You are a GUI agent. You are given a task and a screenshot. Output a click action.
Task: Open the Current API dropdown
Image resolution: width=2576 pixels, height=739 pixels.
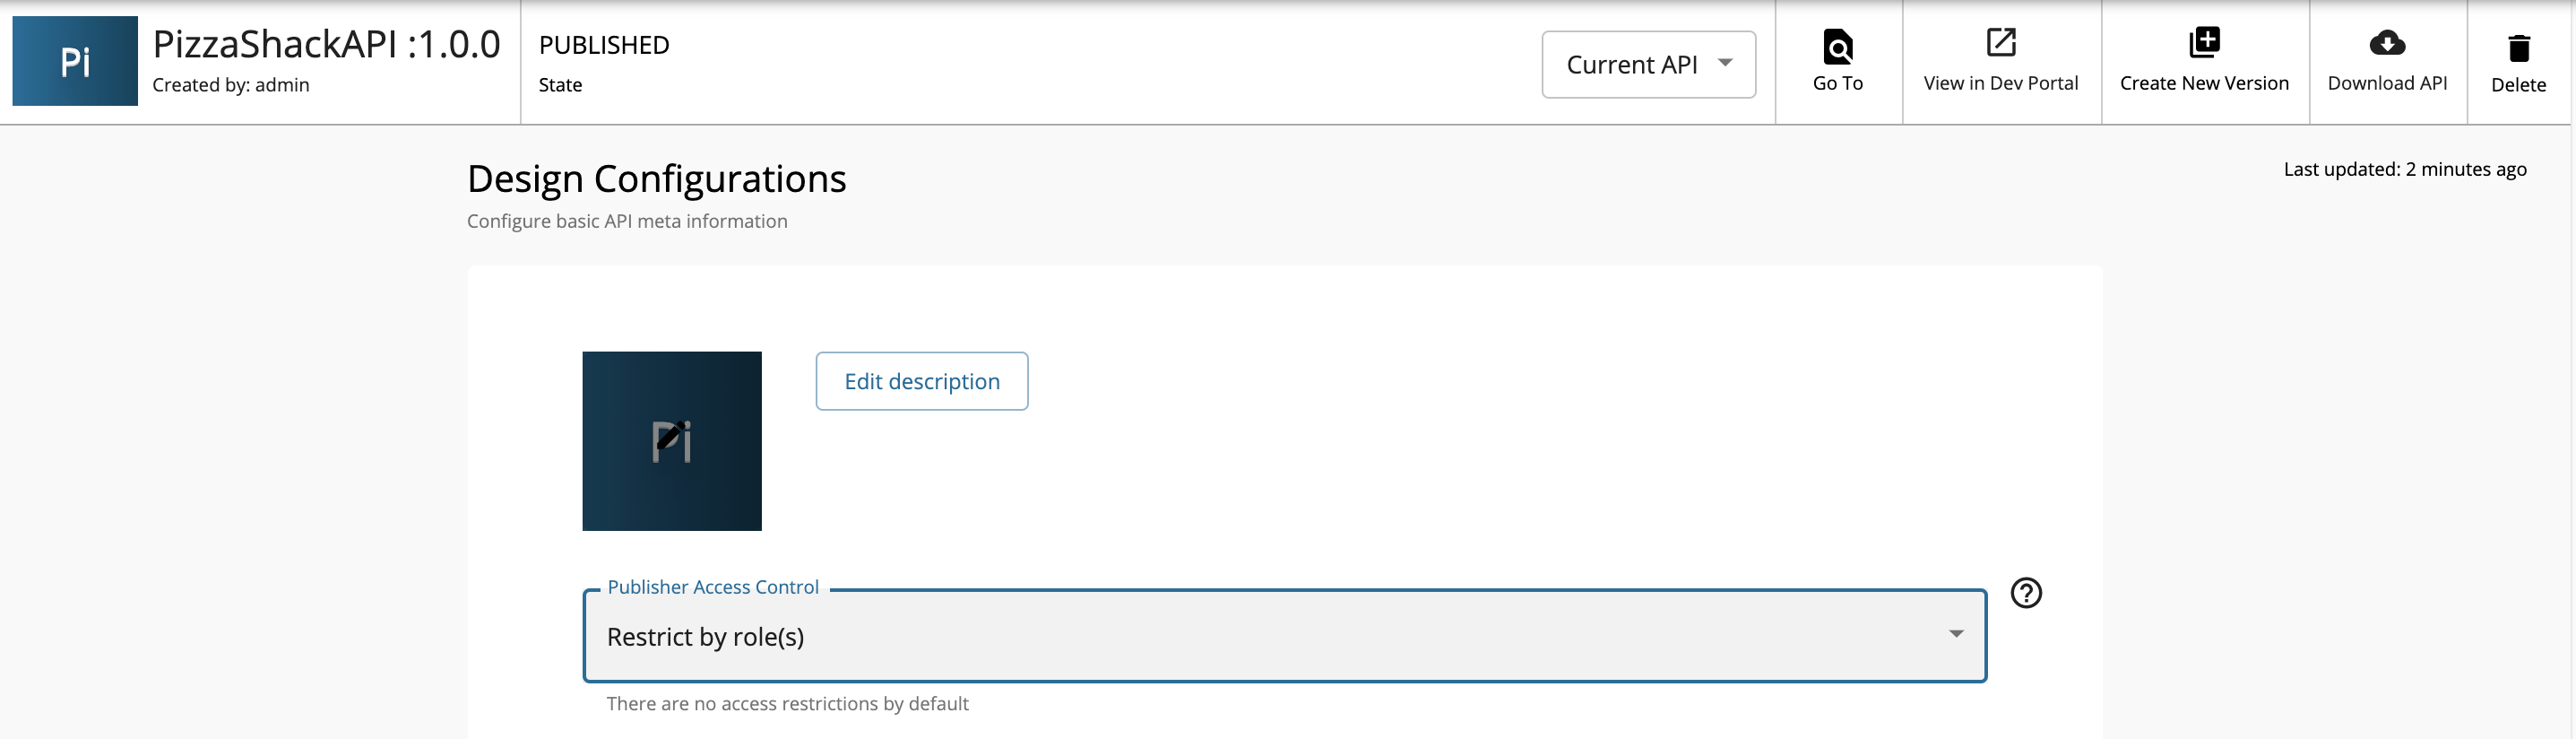click(1648, 65)
